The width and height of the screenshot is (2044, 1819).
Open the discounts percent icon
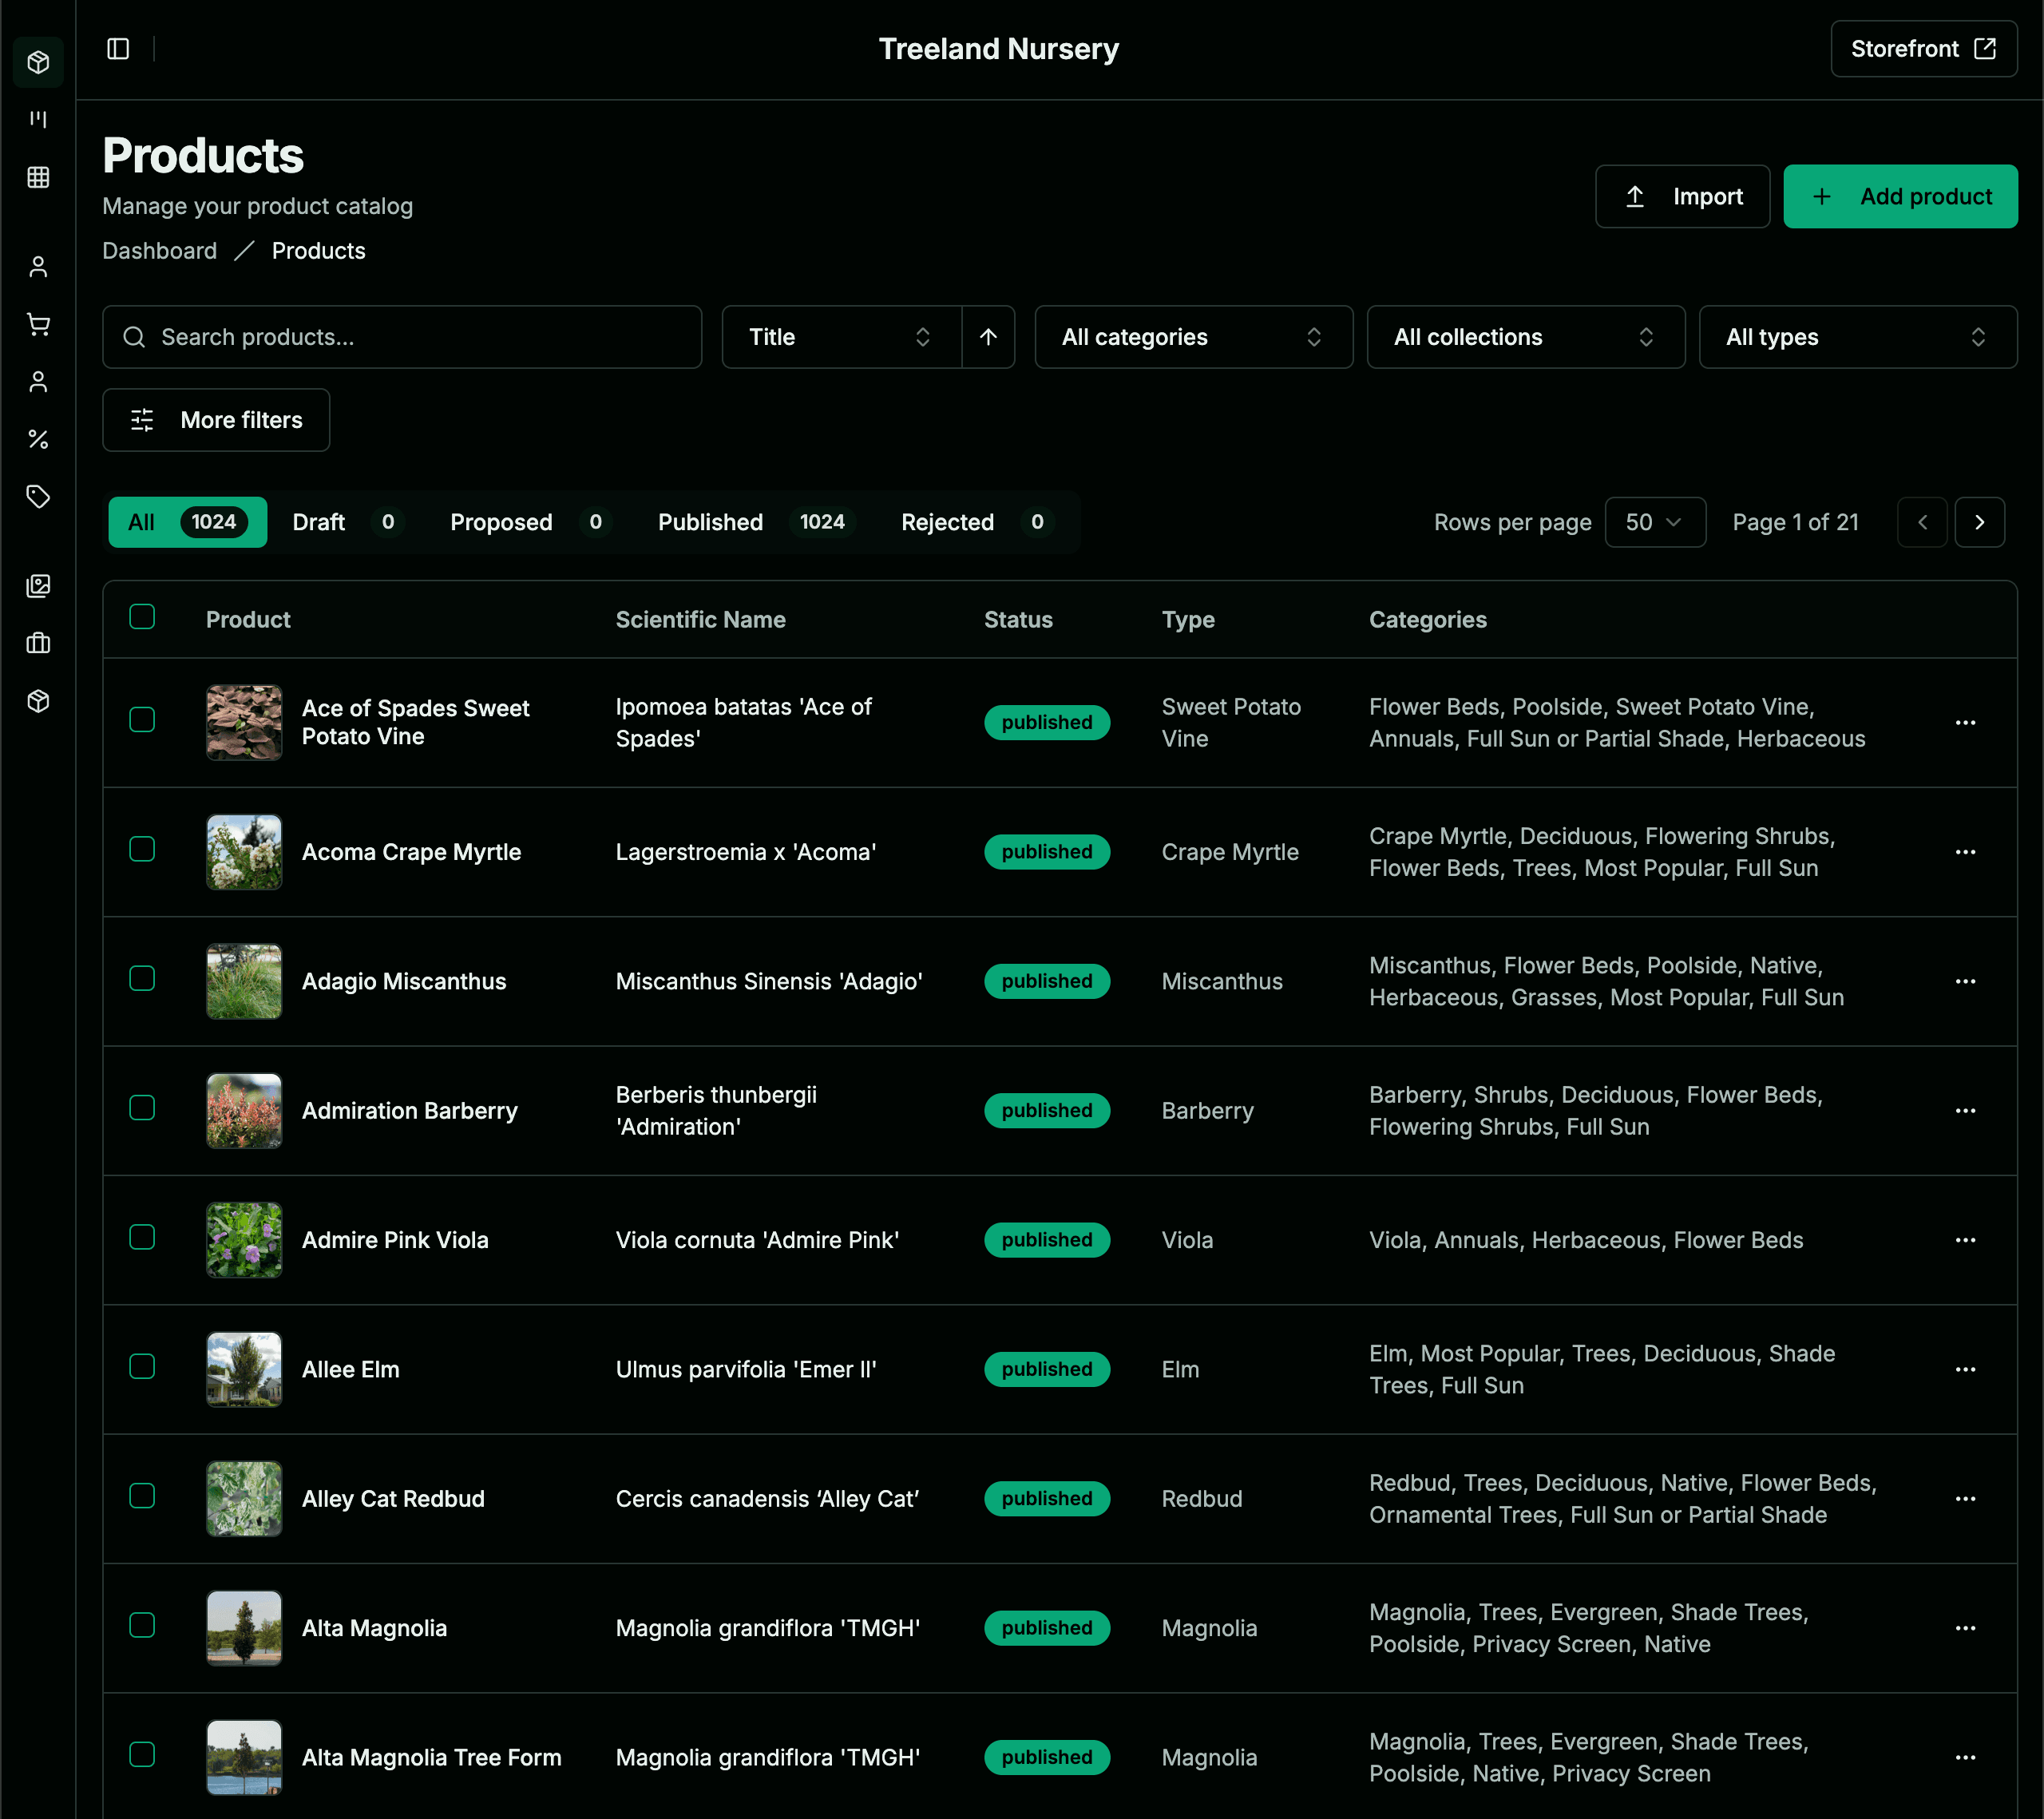coord(38,438)
